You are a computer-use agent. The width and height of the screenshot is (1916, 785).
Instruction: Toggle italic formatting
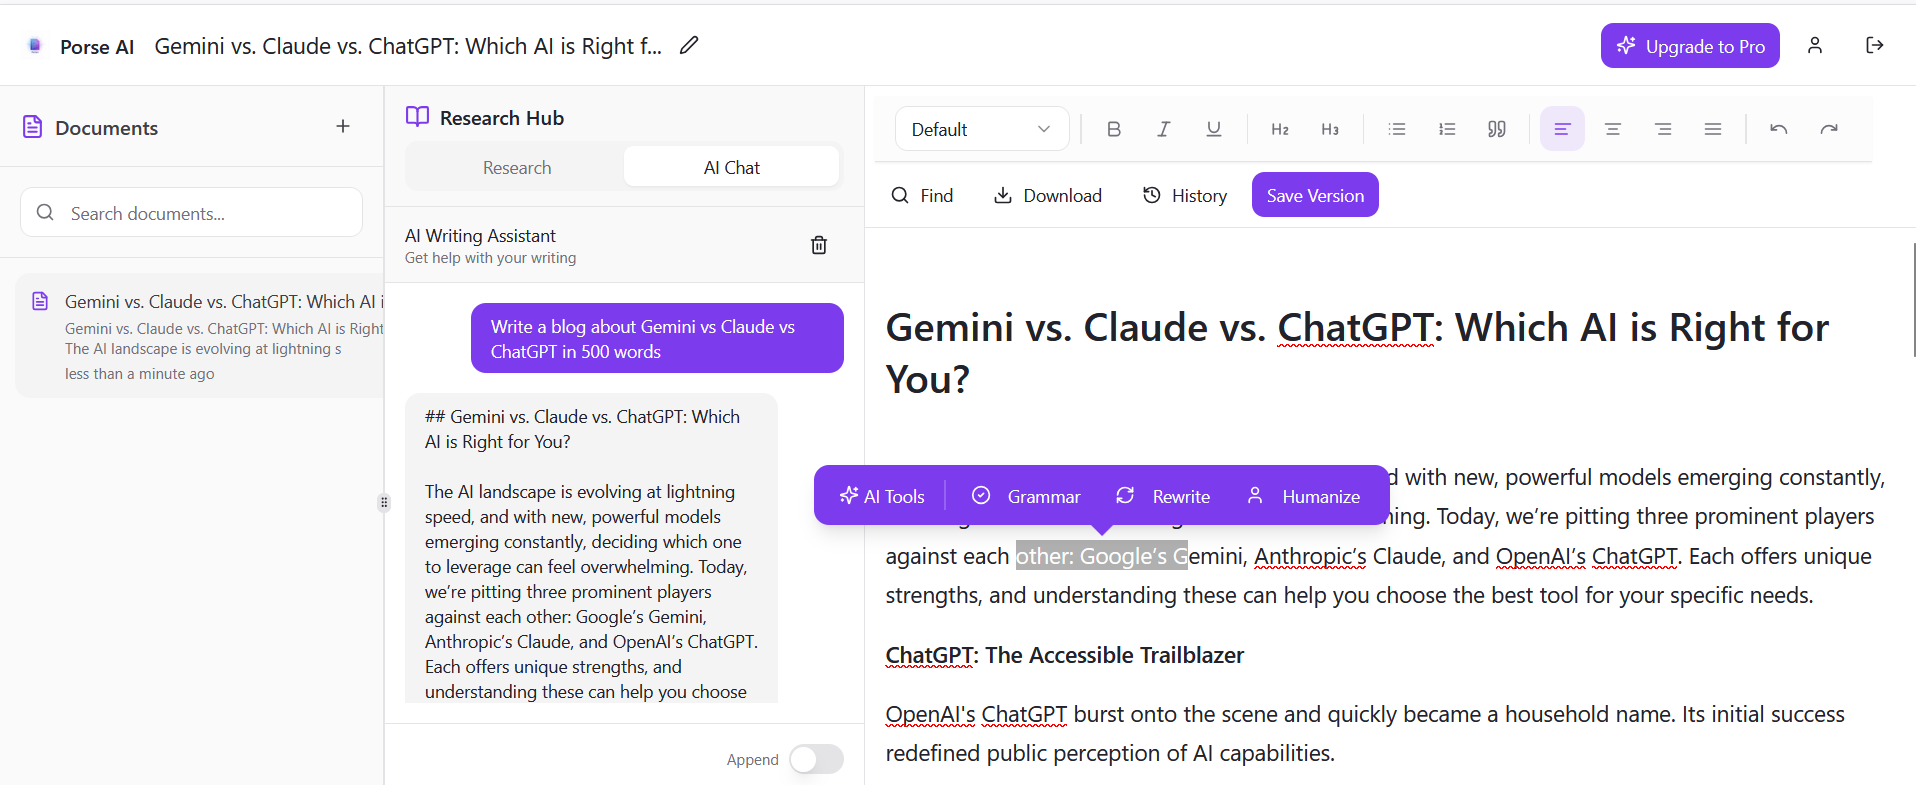point(1164,129)
